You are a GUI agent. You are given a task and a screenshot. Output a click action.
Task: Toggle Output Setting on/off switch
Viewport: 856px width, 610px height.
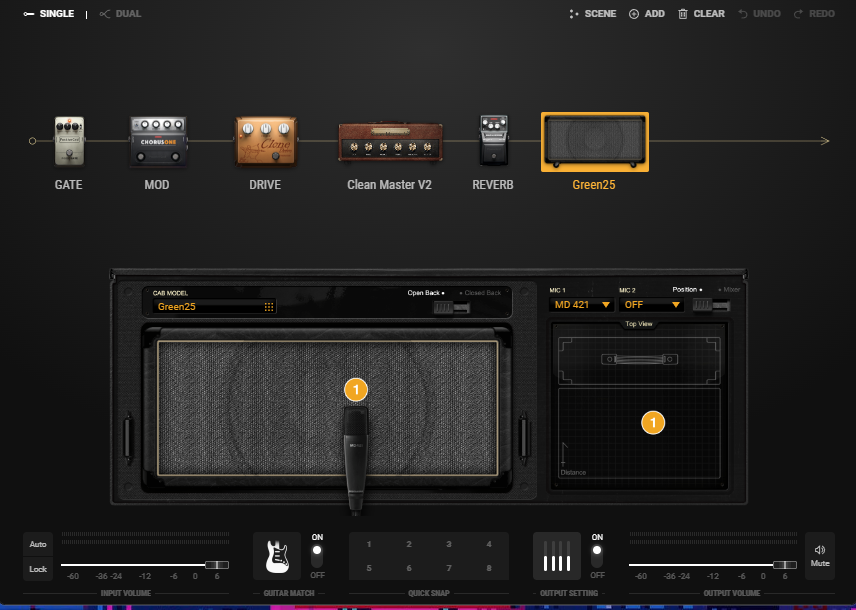pyautogui.click(x=597, y=555)
